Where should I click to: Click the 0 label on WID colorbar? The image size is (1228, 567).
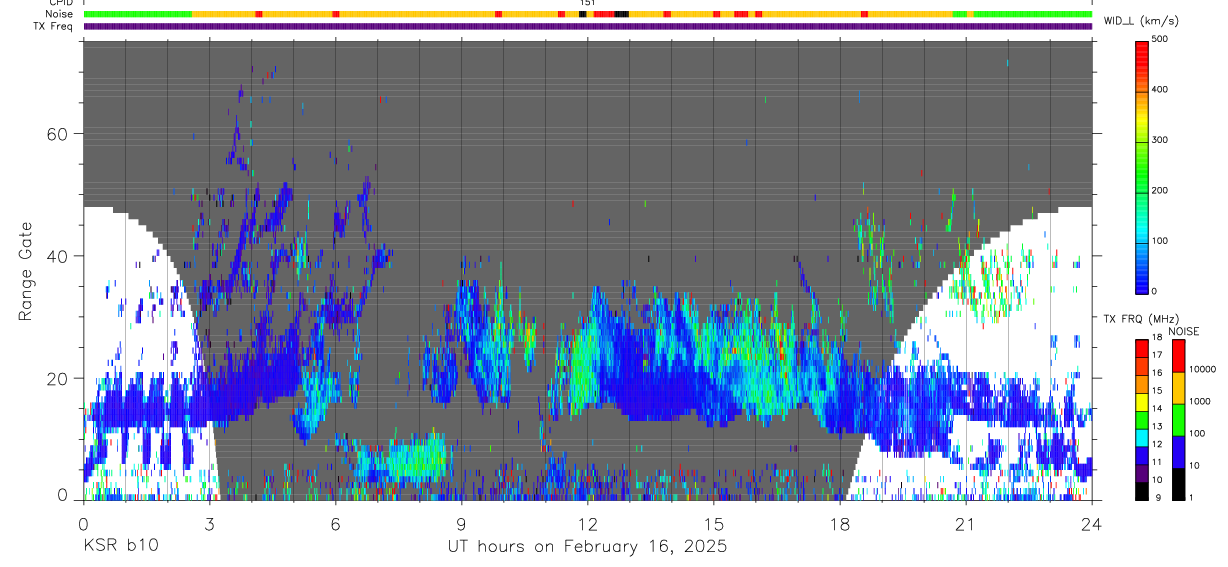click(x=1155, y=291)
